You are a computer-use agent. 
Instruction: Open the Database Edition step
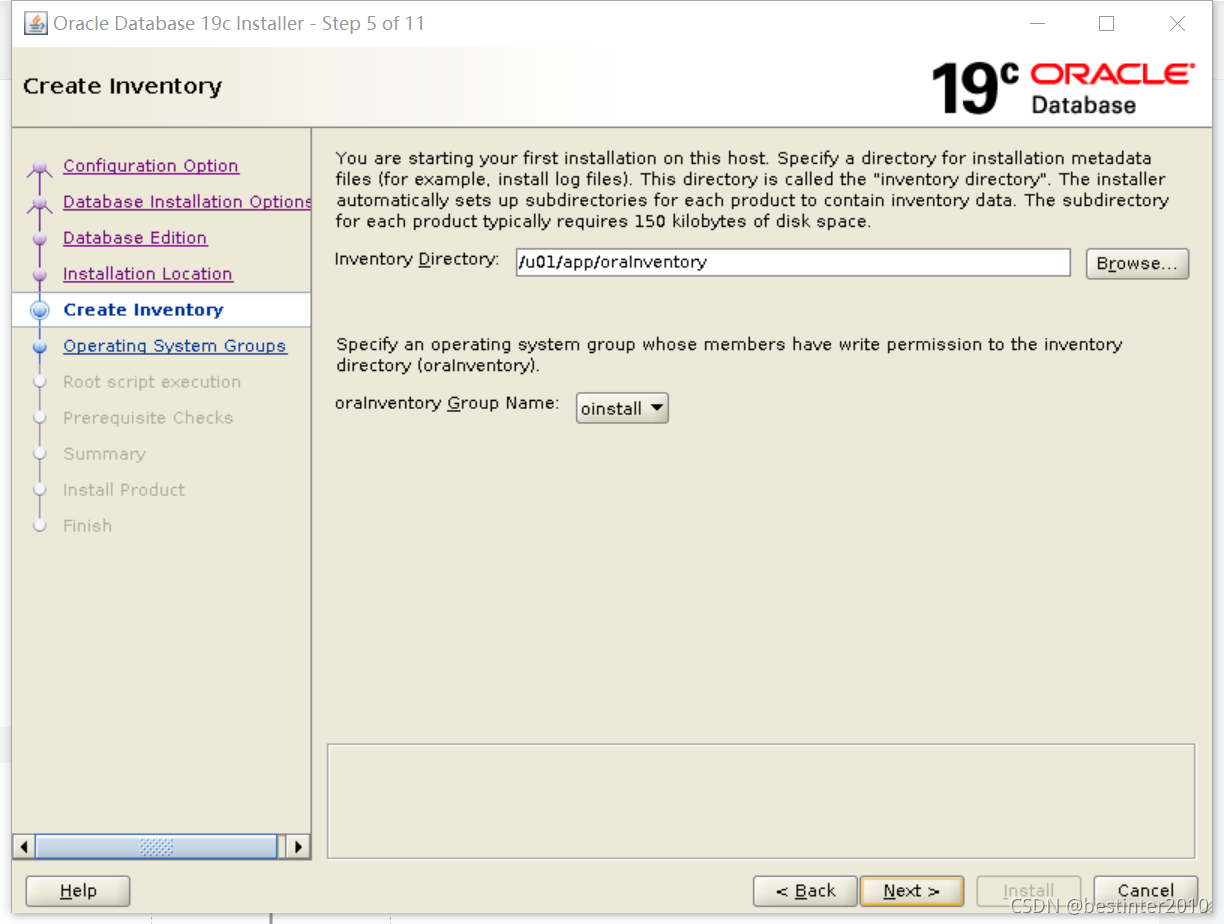135,238
